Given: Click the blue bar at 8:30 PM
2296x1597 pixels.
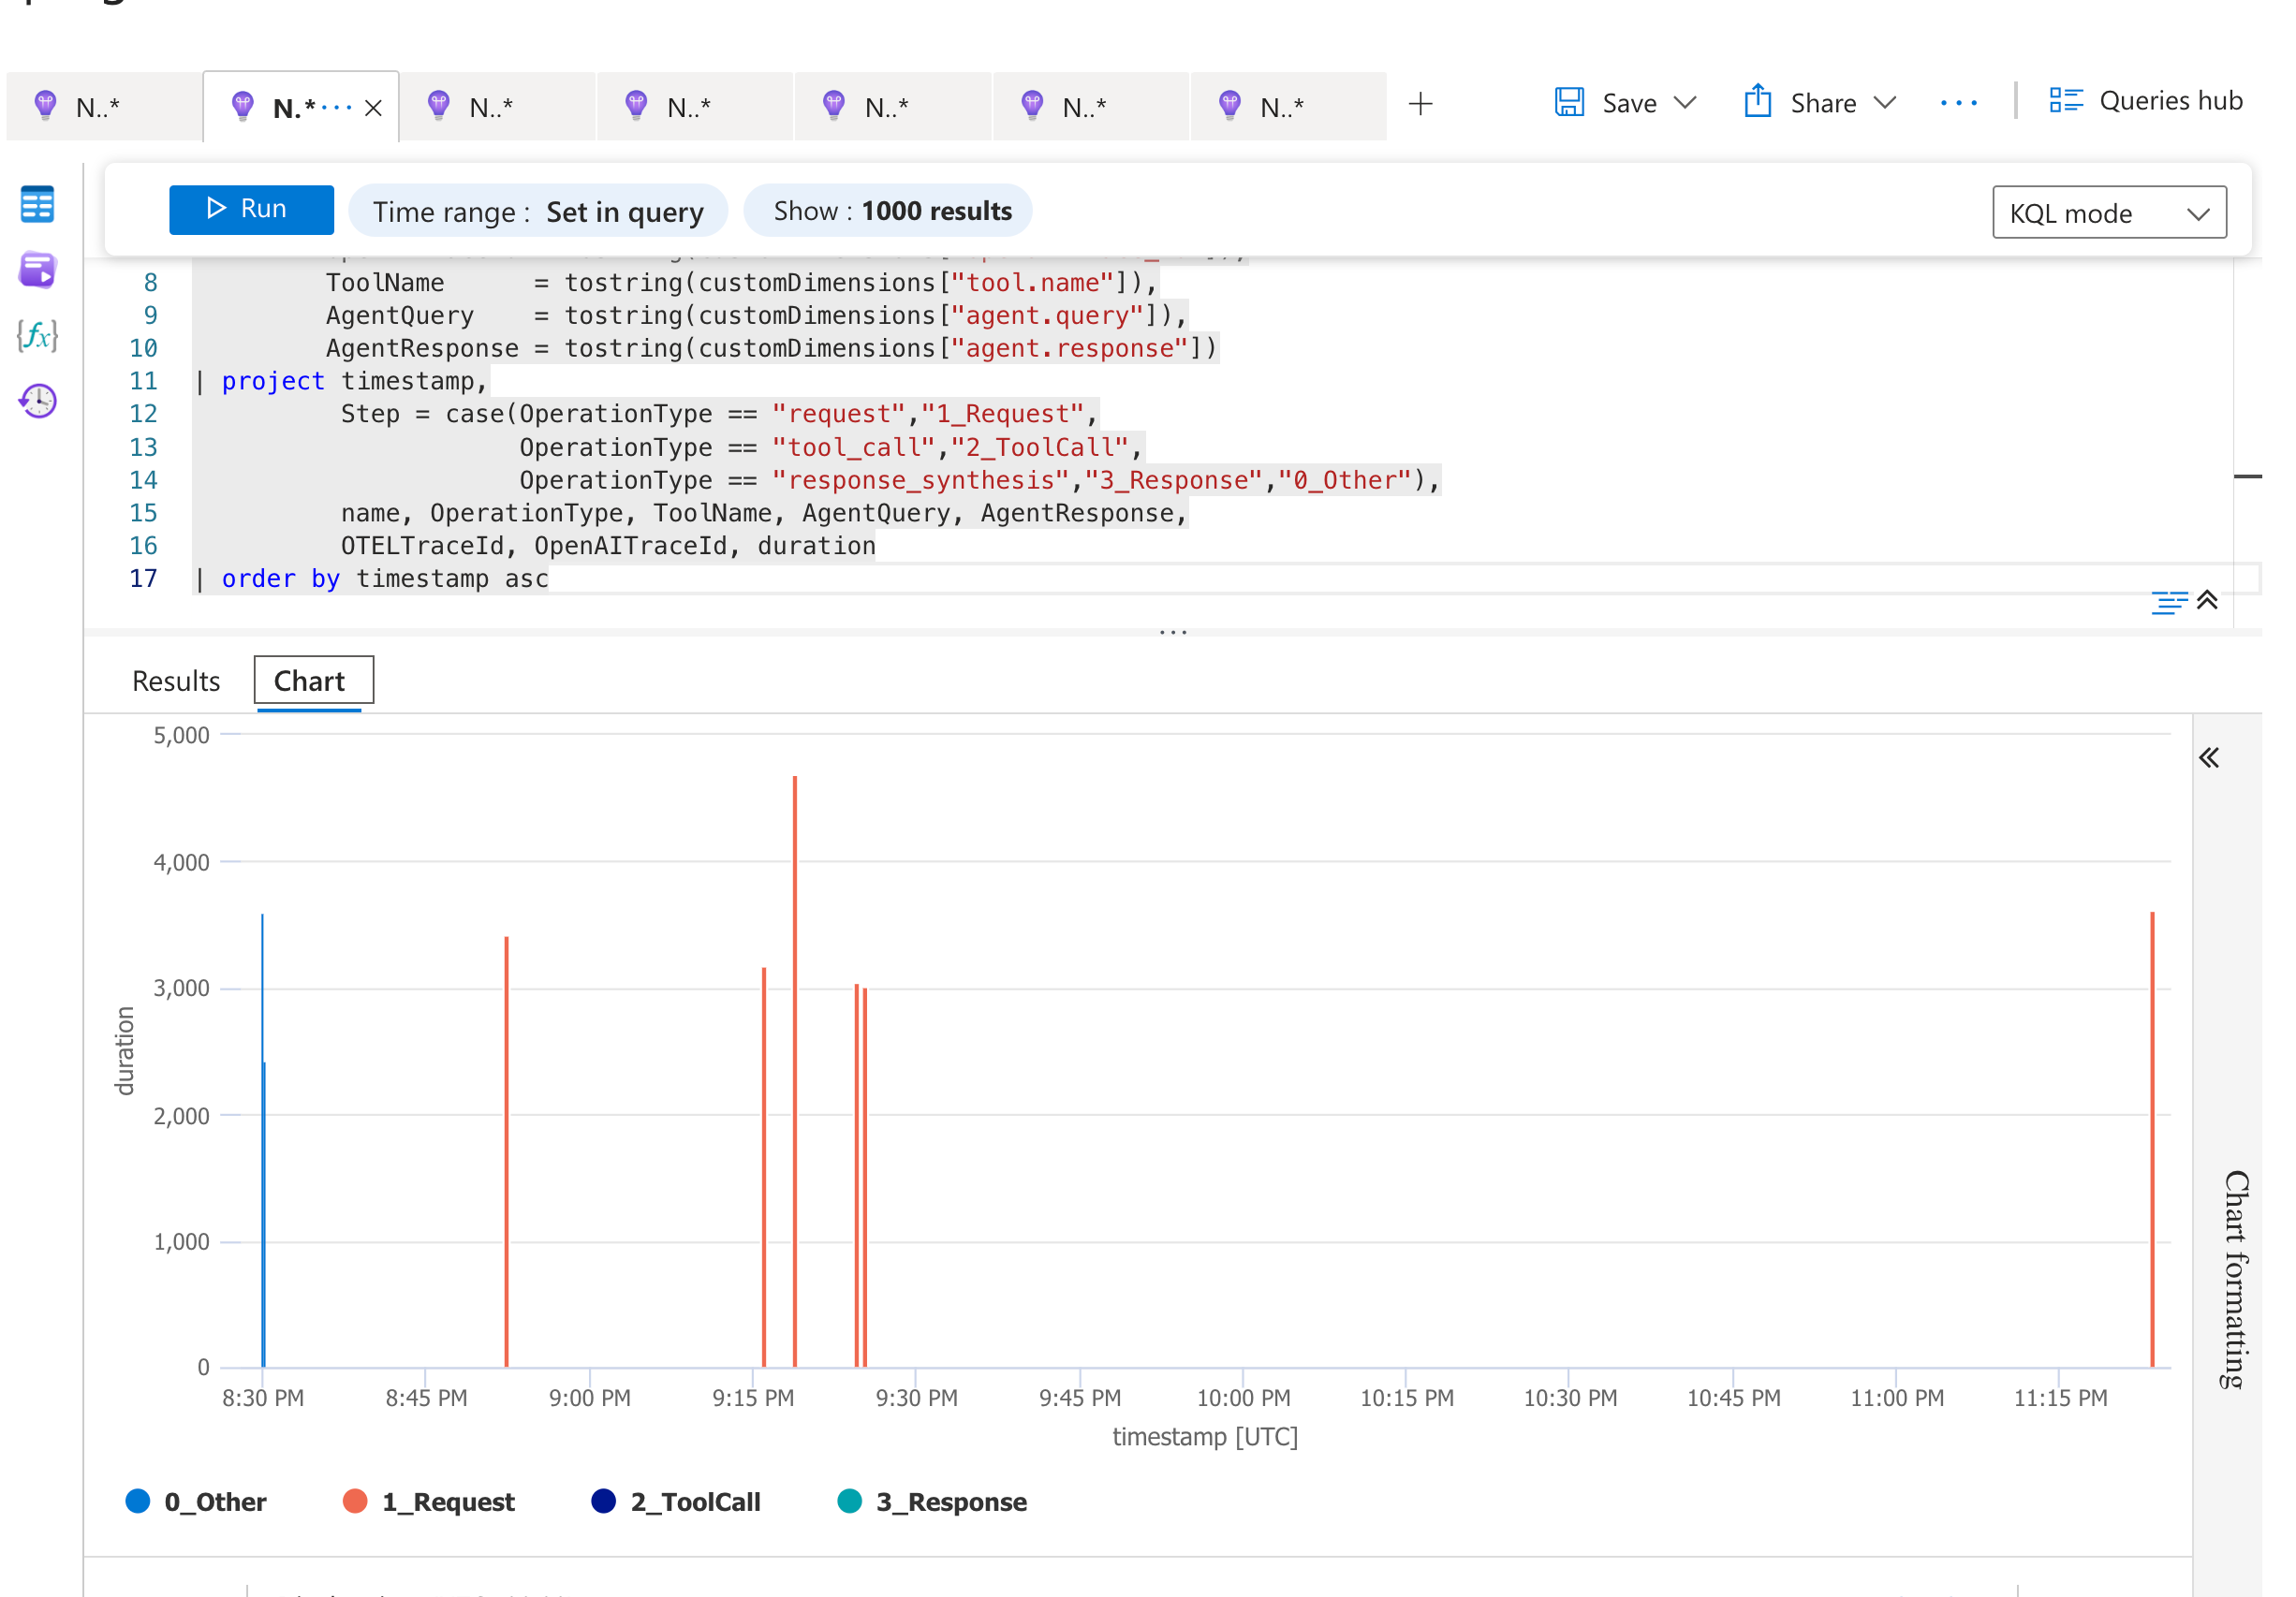Looking at the screenshot, I should point(263,1140).
